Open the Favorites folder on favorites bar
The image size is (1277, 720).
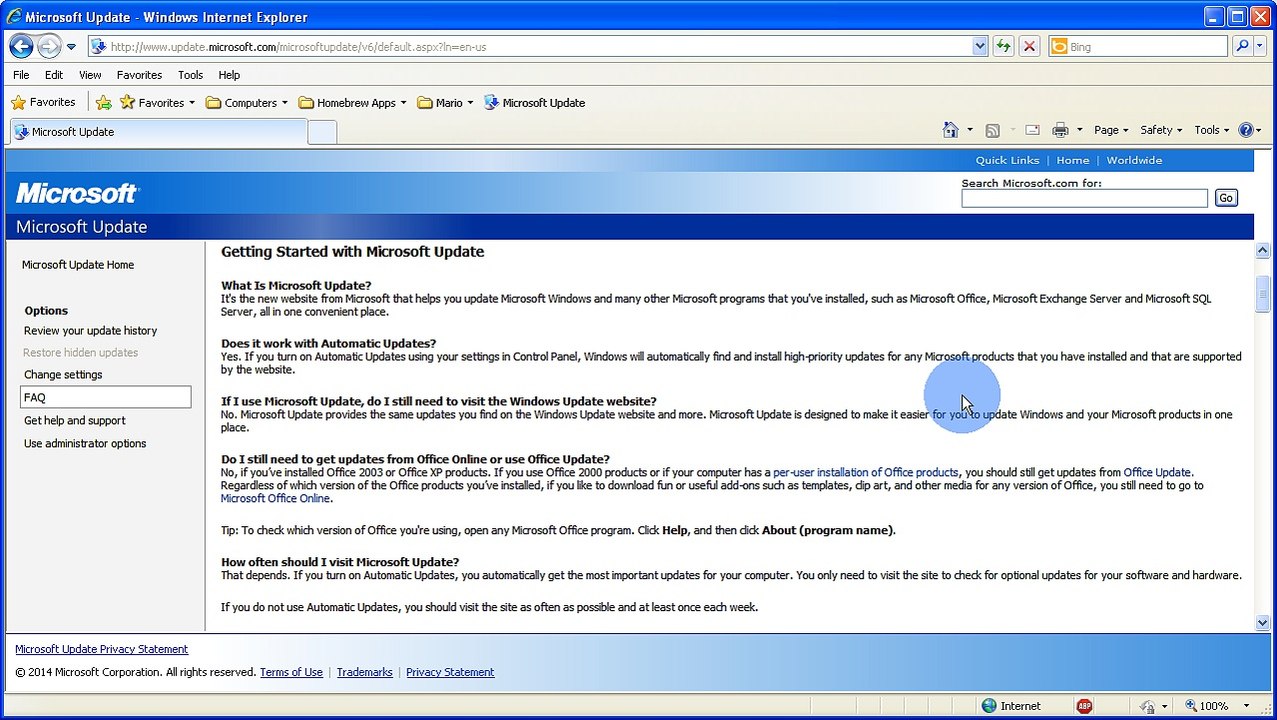point(157,102)
